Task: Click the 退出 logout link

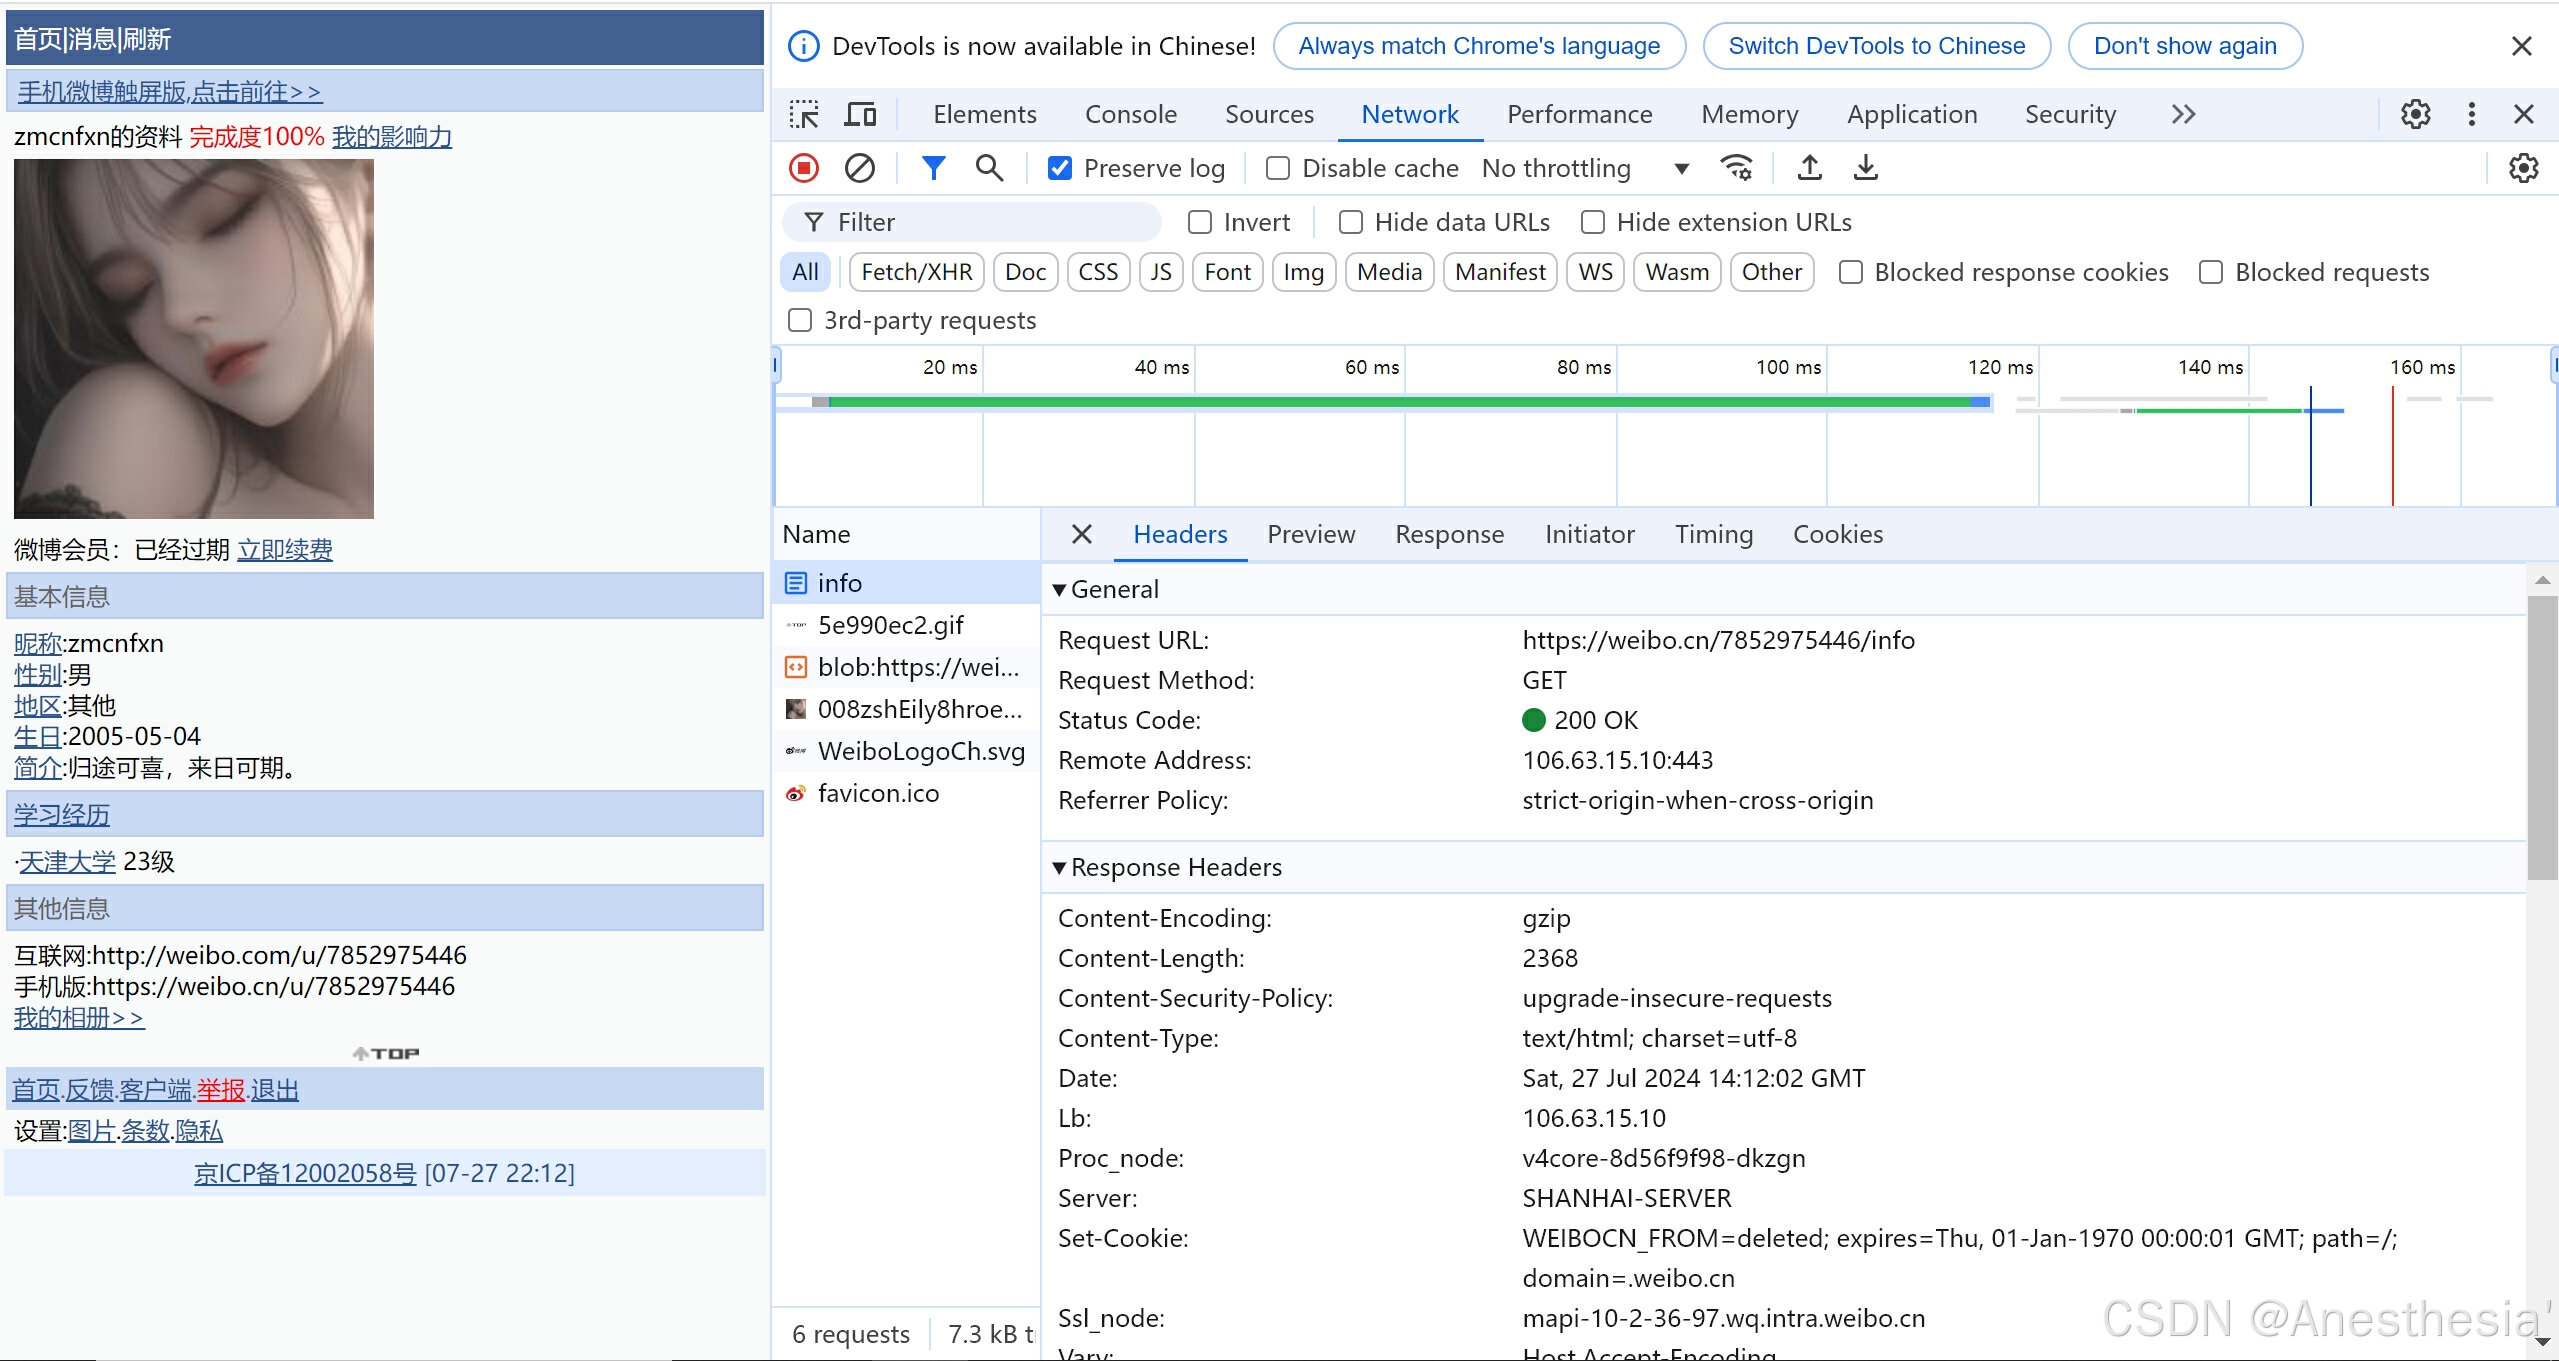Action: (x=275, y=1090)
